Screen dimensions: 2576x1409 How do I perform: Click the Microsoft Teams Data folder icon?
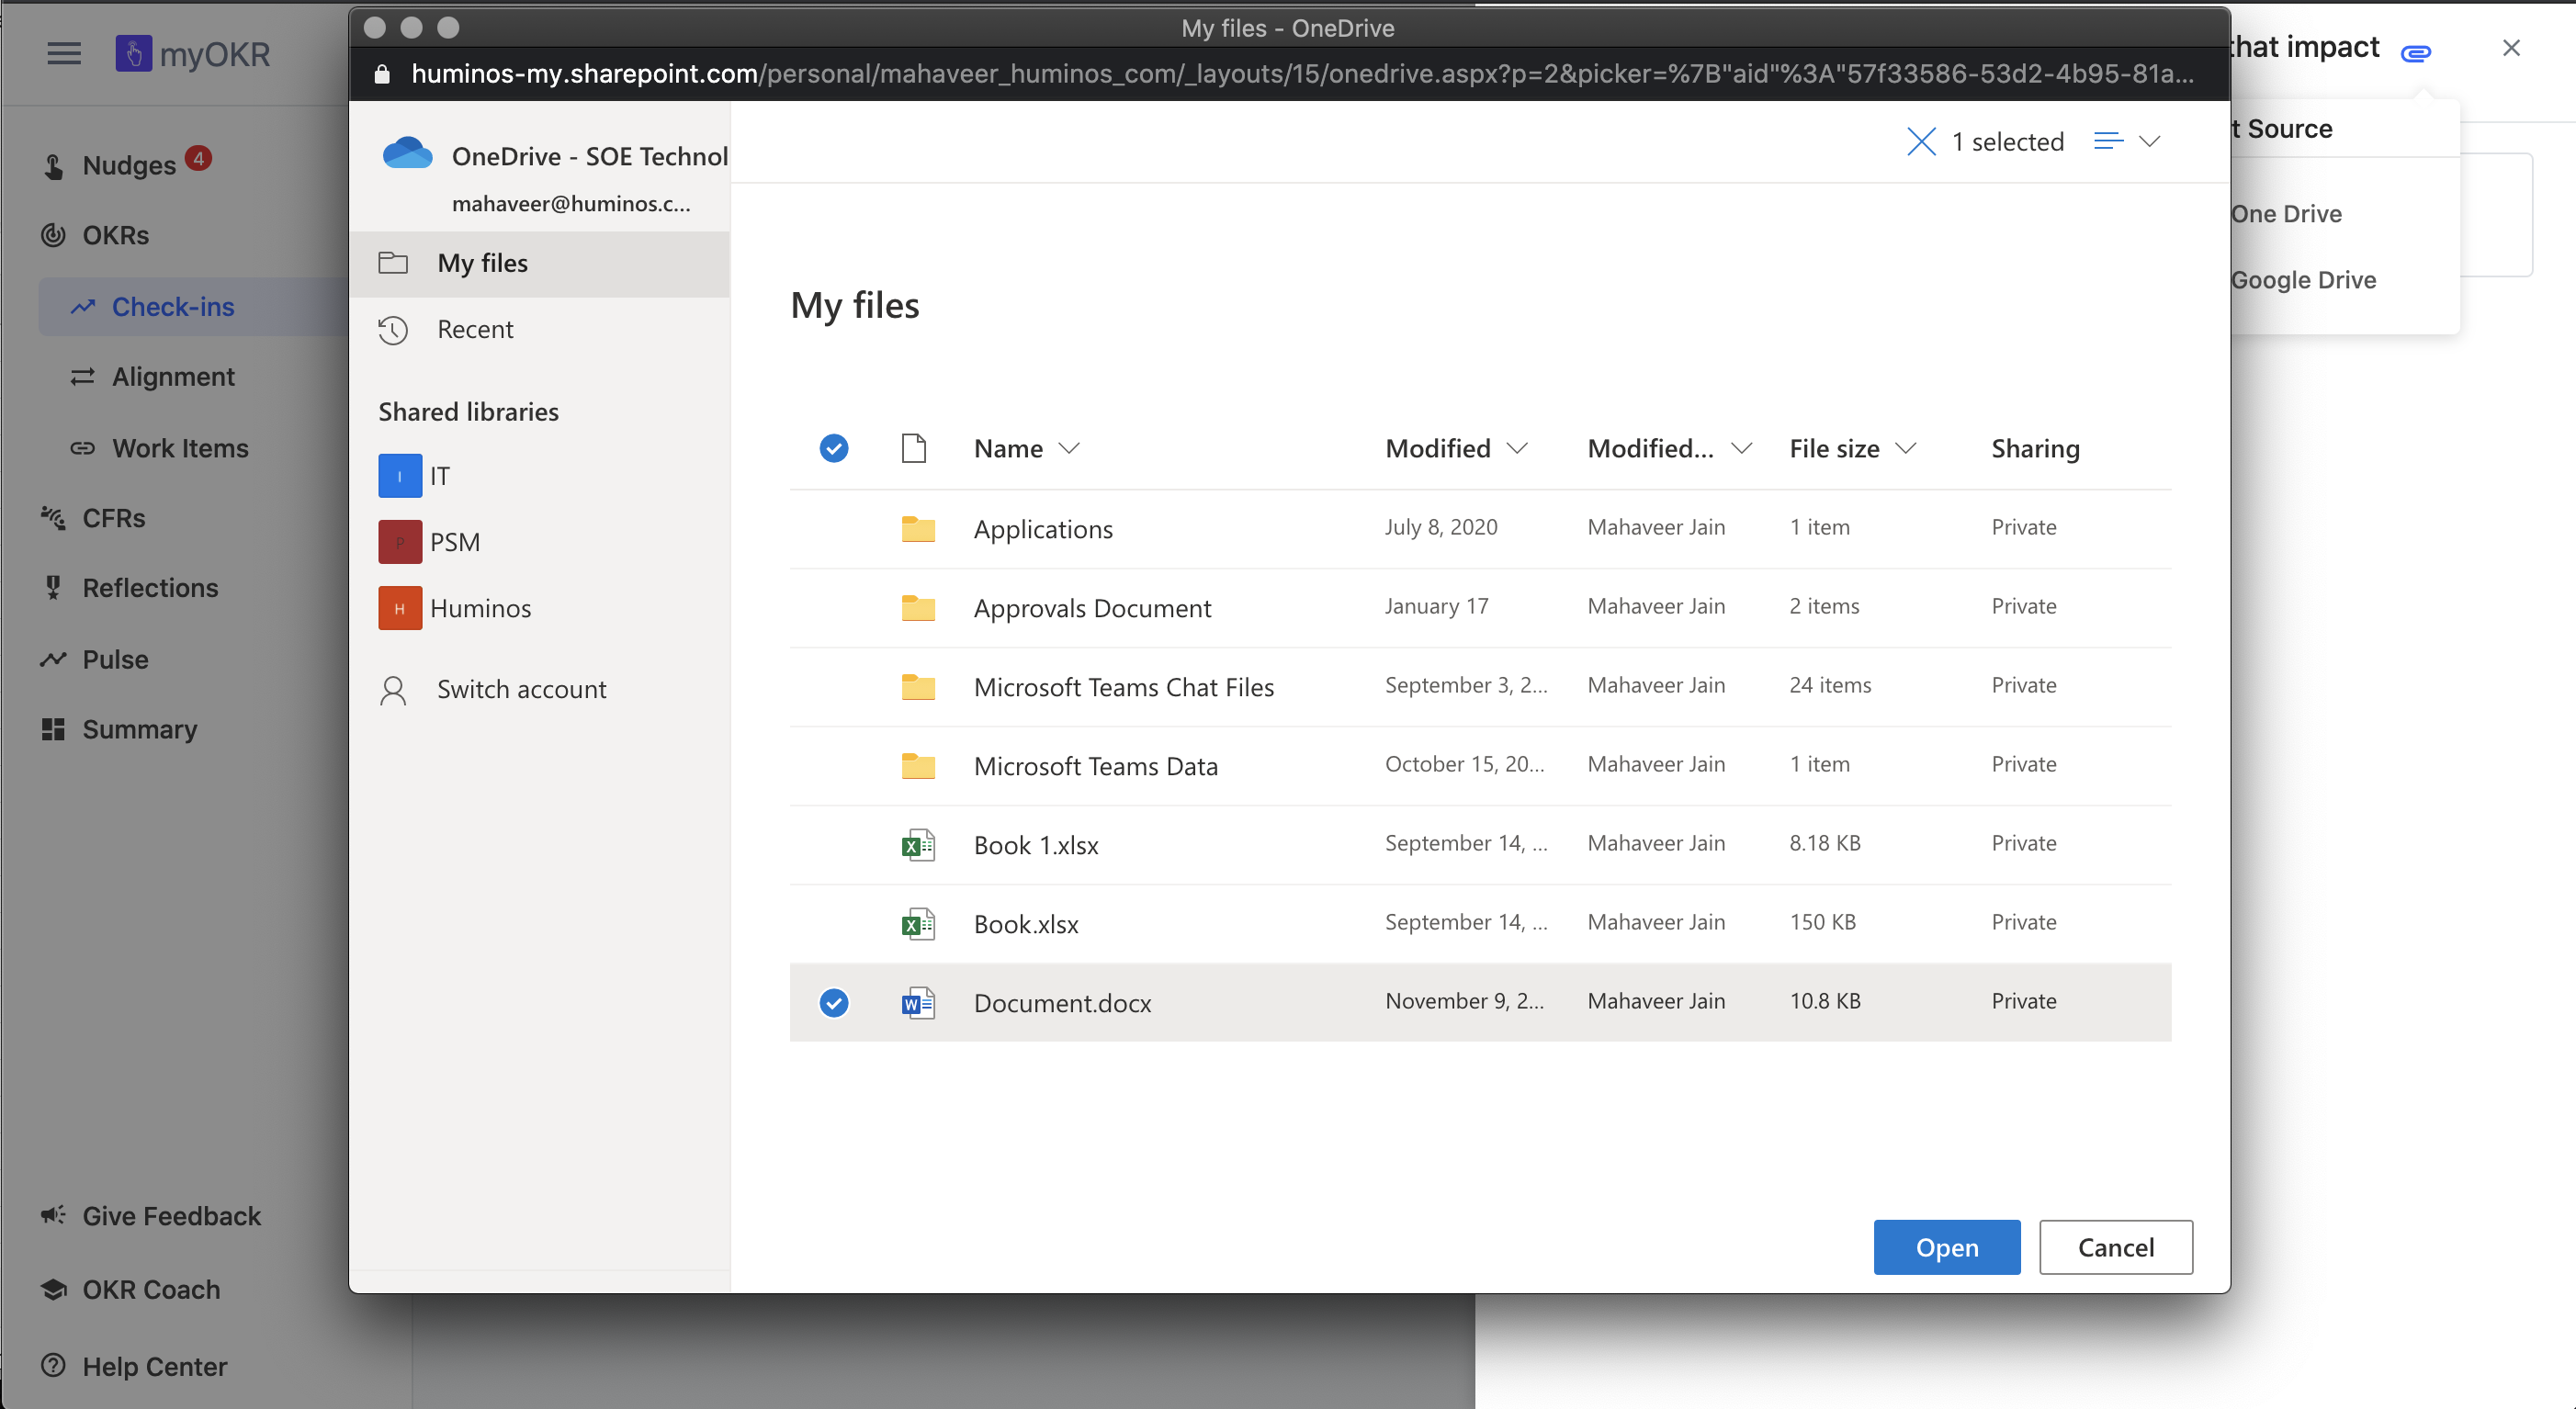pyautogui.click(x=917, y=766)
